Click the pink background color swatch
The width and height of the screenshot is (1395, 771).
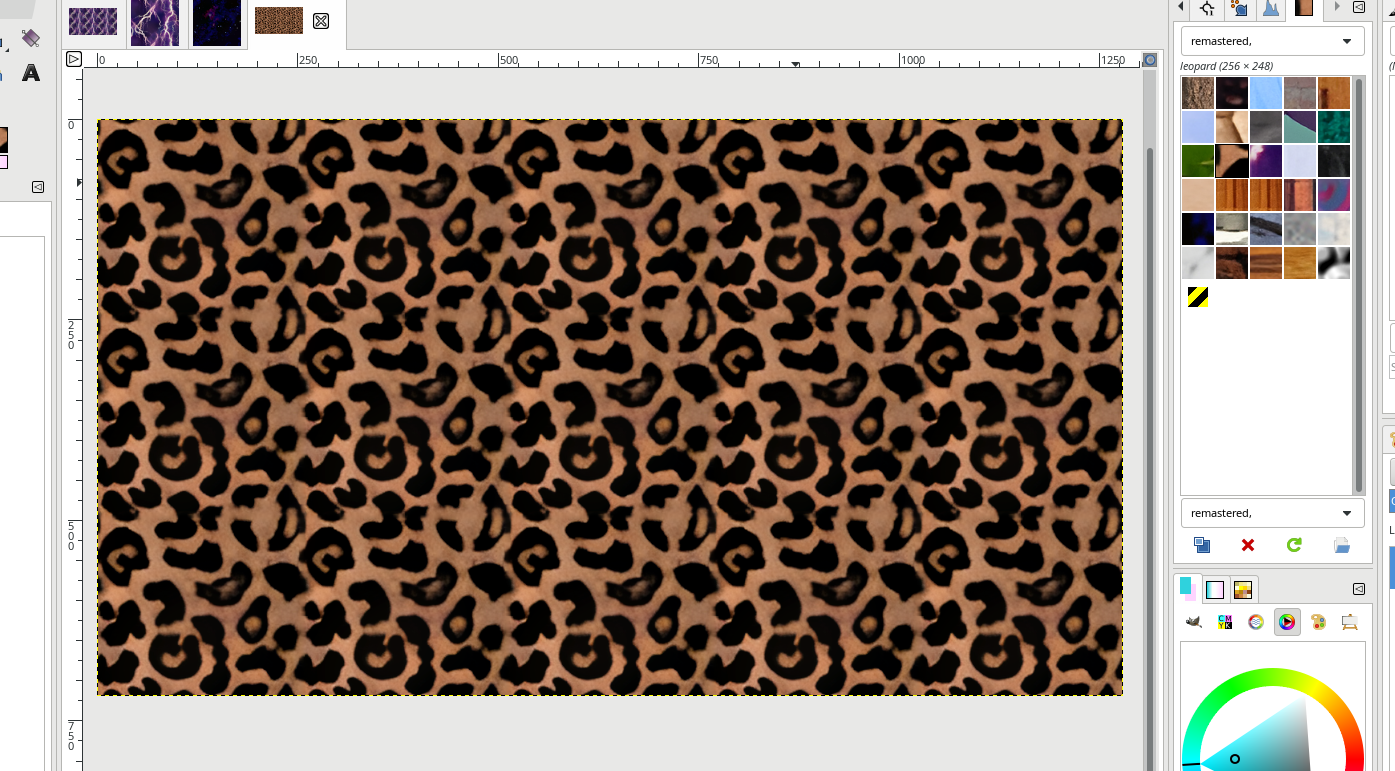pos(3,162)
